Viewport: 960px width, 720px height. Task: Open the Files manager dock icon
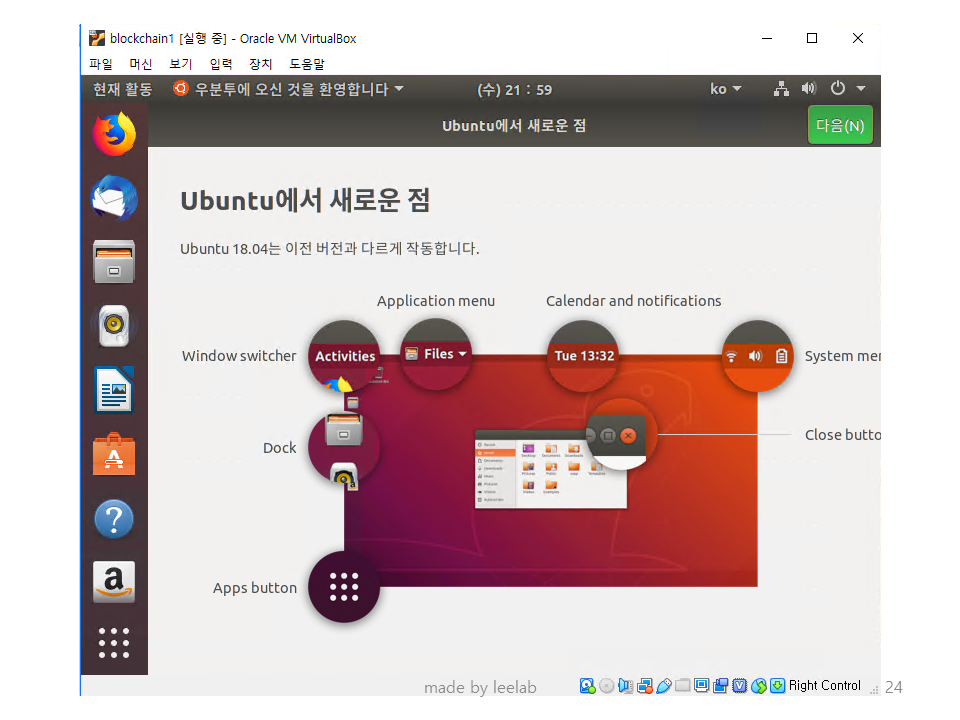pos(114,262)
